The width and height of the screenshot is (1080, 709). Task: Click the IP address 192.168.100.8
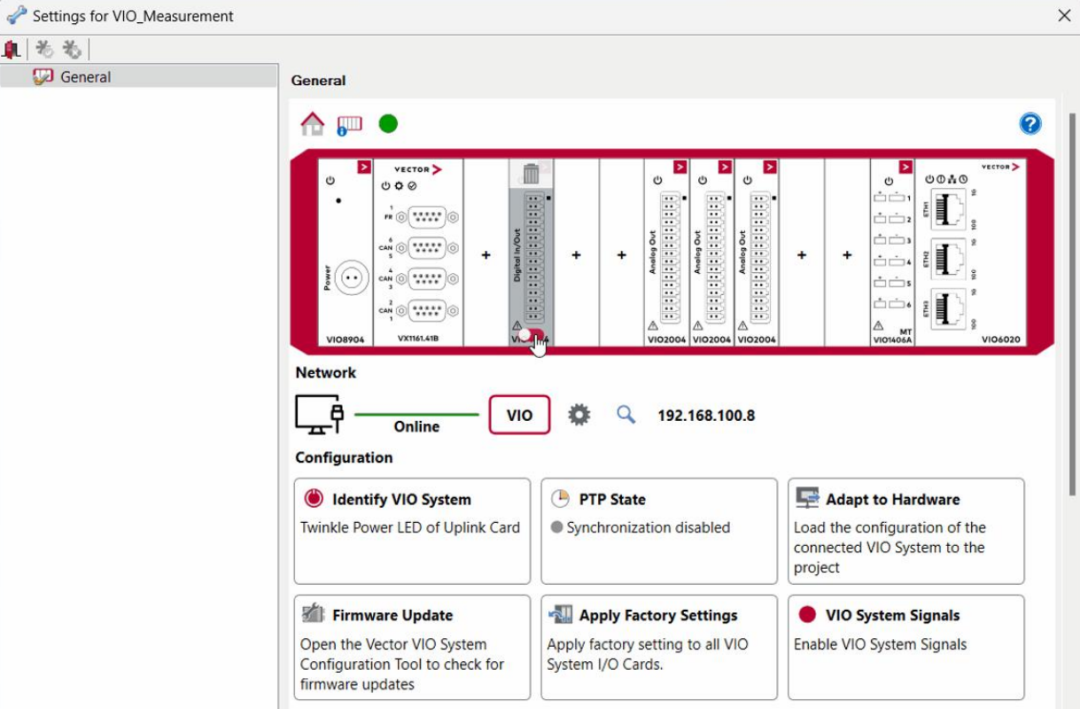coord(706,415)
